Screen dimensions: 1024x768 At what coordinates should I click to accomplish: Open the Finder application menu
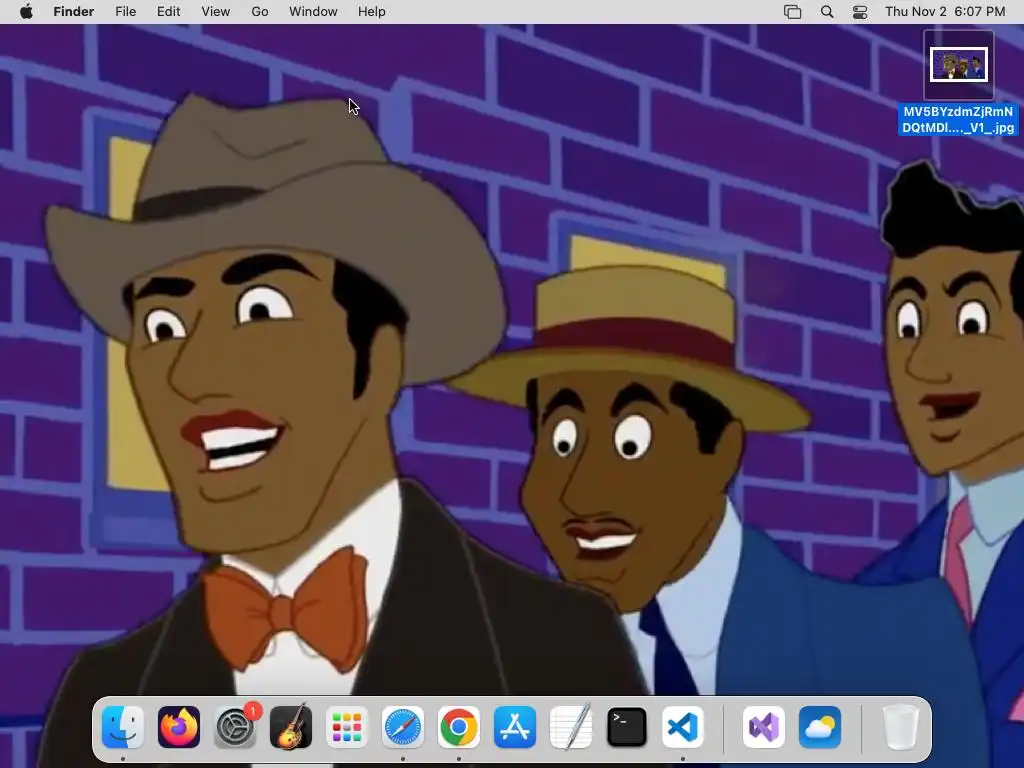[74, 12]
